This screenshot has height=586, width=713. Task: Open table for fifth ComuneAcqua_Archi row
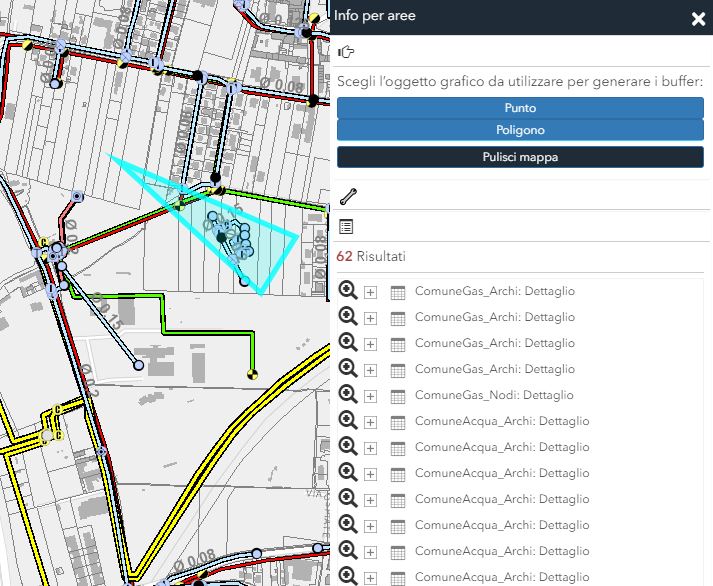(398, 526)
